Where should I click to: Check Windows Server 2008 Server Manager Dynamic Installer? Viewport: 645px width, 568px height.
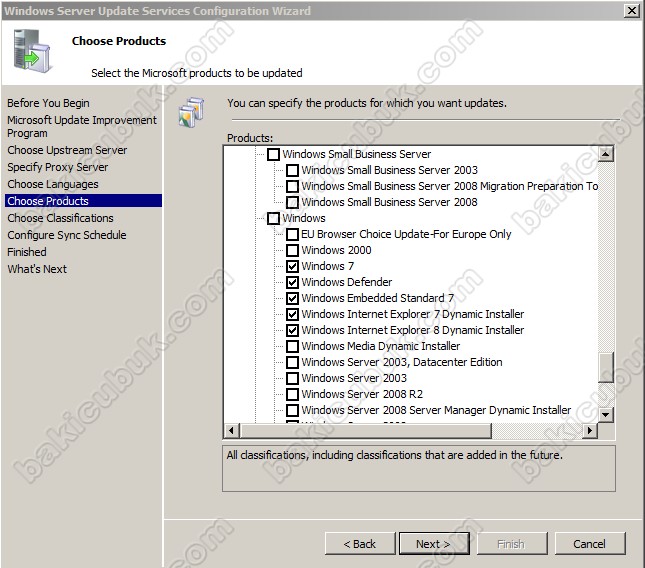pos(292,410)
